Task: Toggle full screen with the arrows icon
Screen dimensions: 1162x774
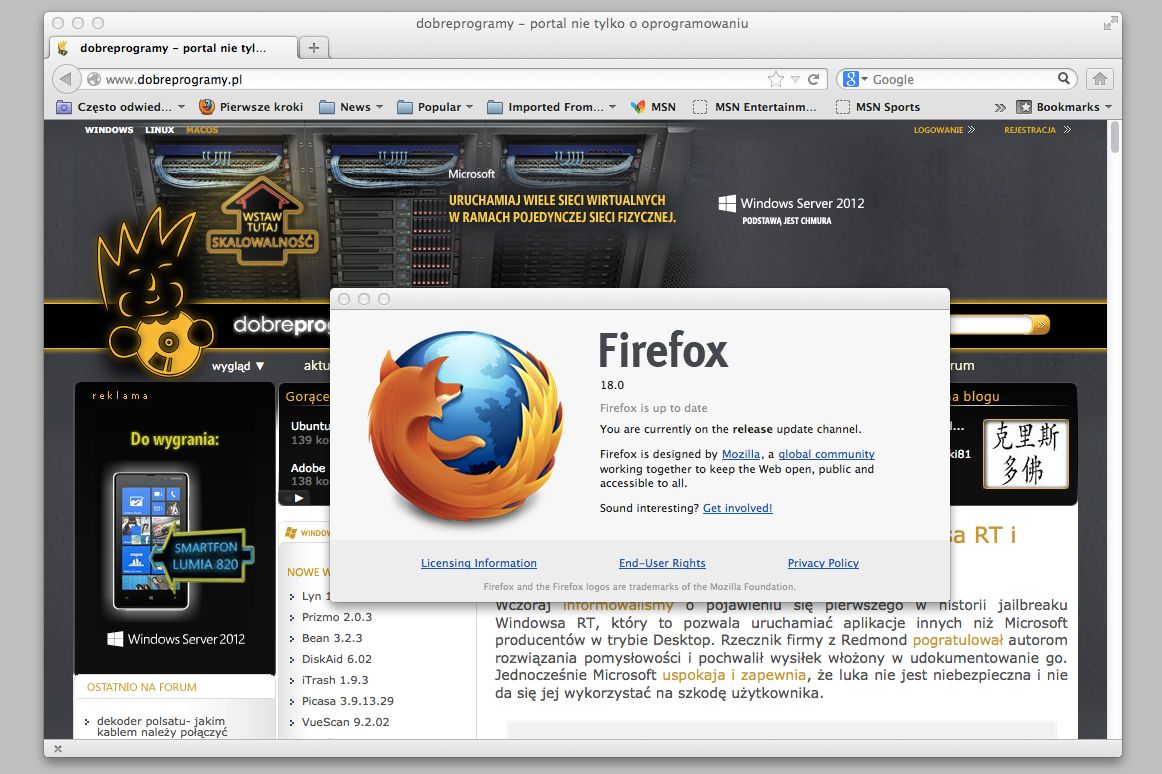Action: click(1110, 23)
